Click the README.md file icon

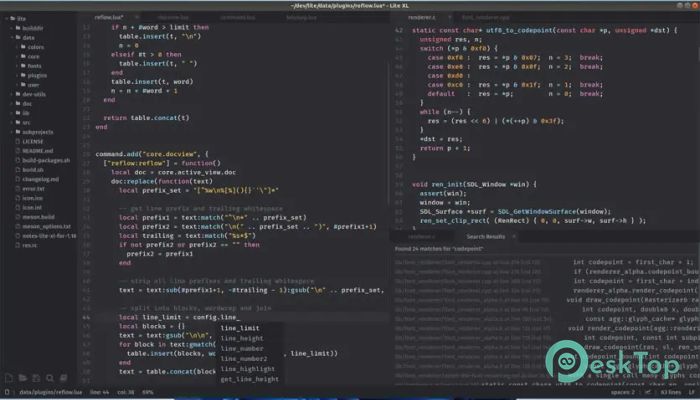pyautogui.click(x=18, y=151)
